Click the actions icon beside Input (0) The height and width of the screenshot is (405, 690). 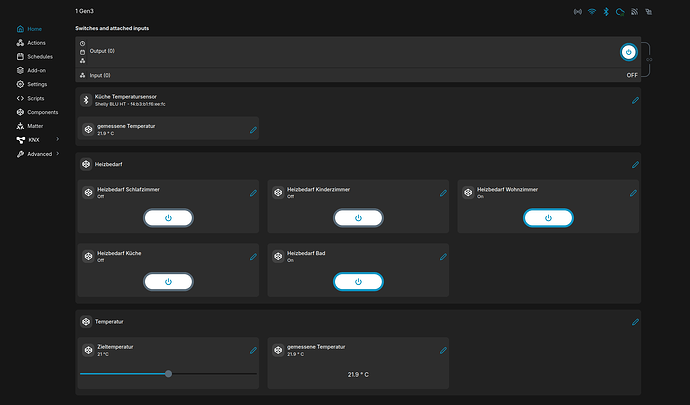tap(82, 75)
